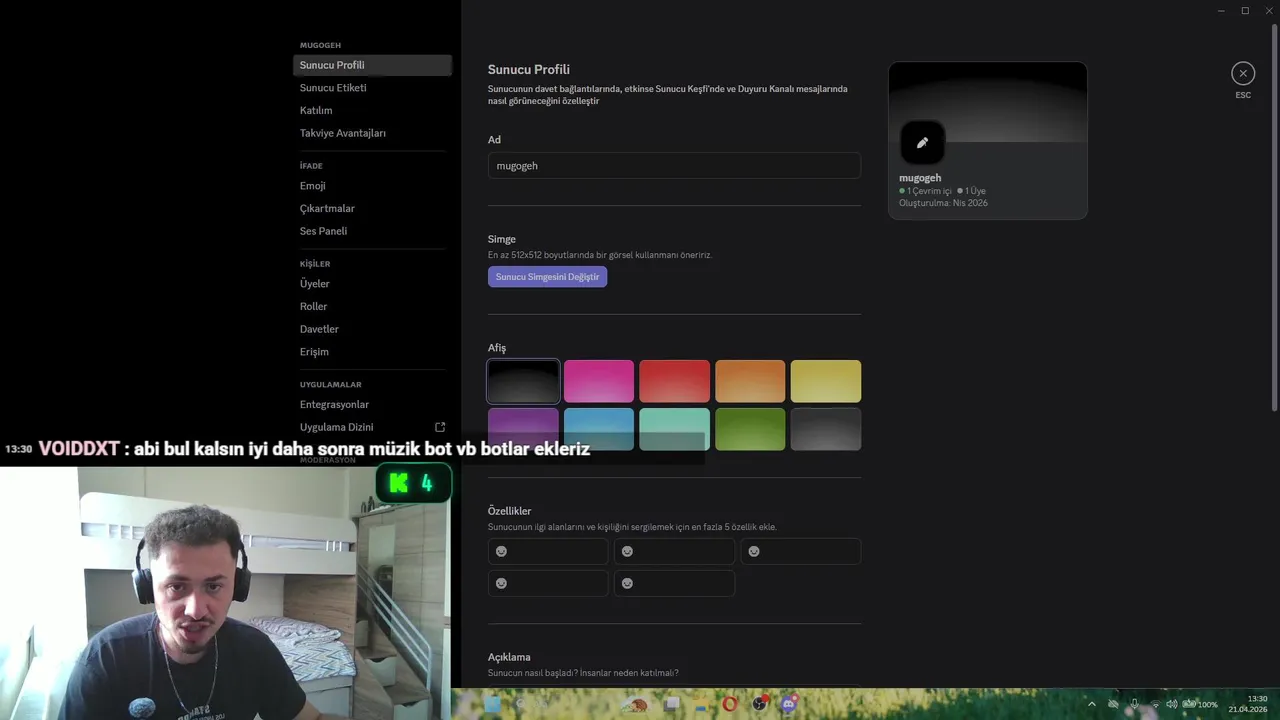The height and width of the screenshot is (720, 1280).
Task: Select the gray banner swatch
Action: (x=826, y=429)
